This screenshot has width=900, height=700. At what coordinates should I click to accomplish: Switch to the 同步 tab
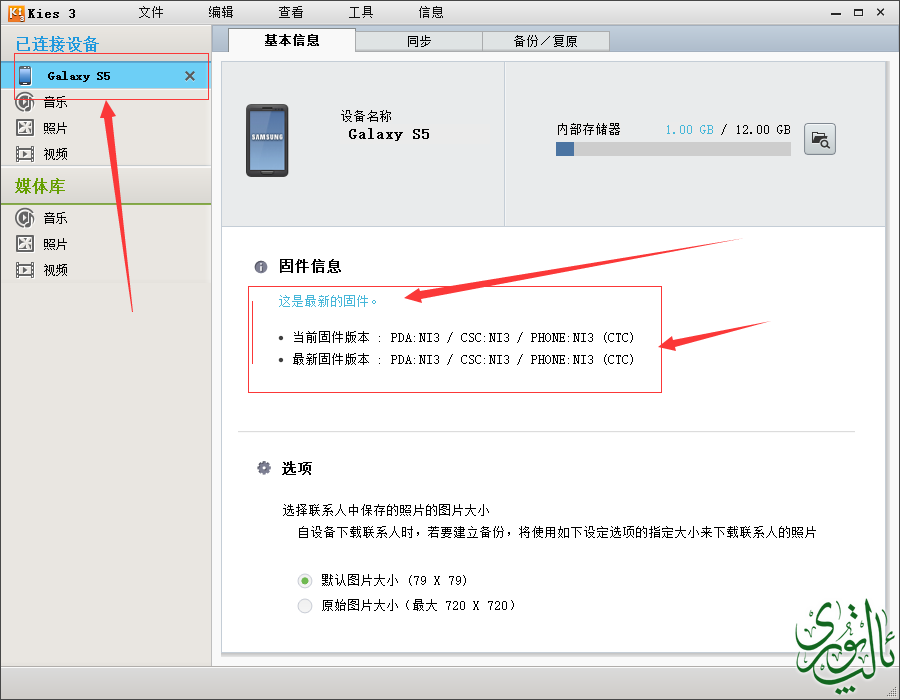pos(419,41)
